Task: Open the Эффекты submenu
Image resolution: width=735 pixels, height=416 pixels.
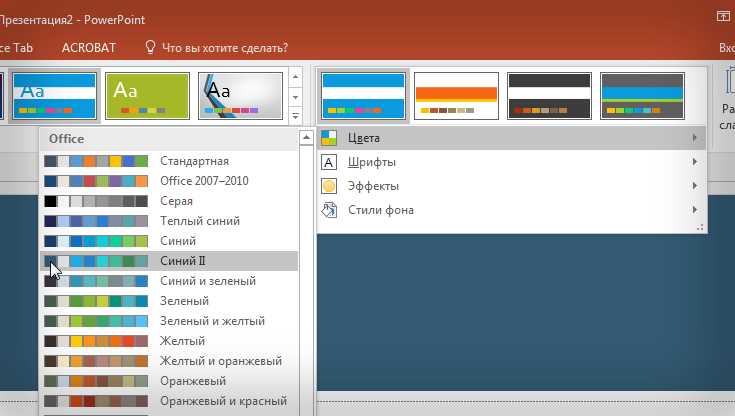Action: [511, 186]
